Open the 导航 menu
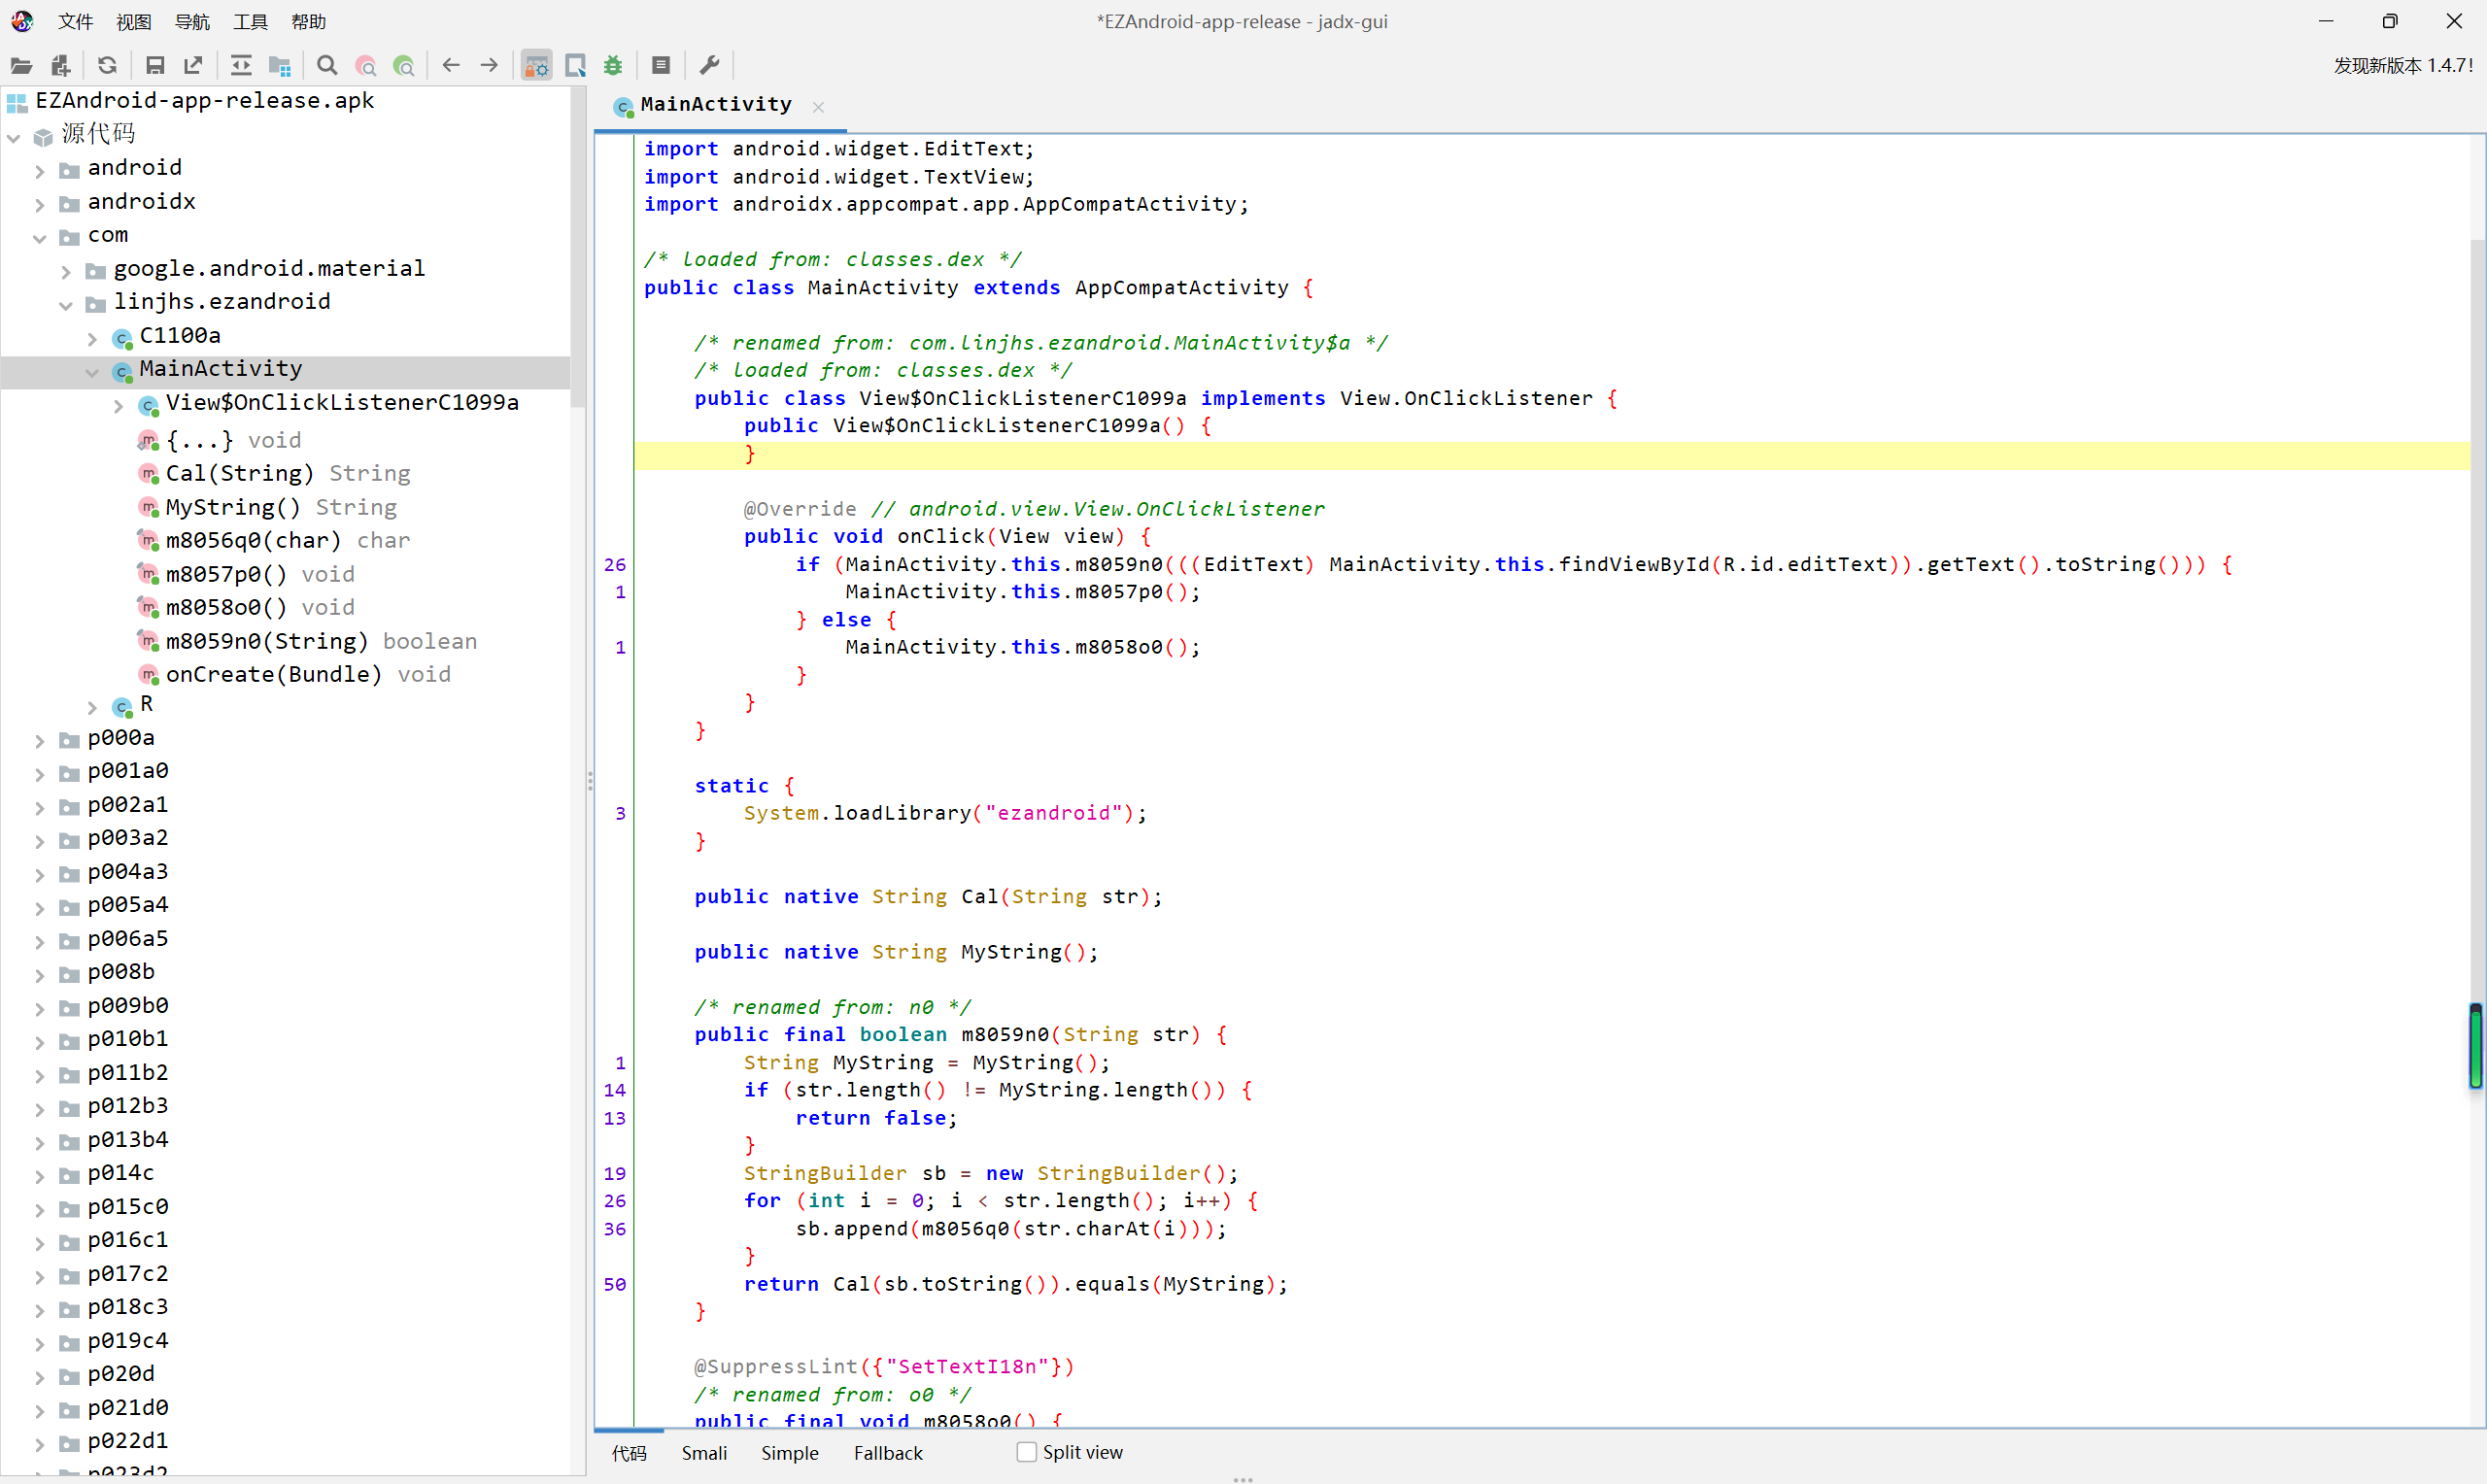This screenshot has height=1484, width=2487. tap(192, 21)
